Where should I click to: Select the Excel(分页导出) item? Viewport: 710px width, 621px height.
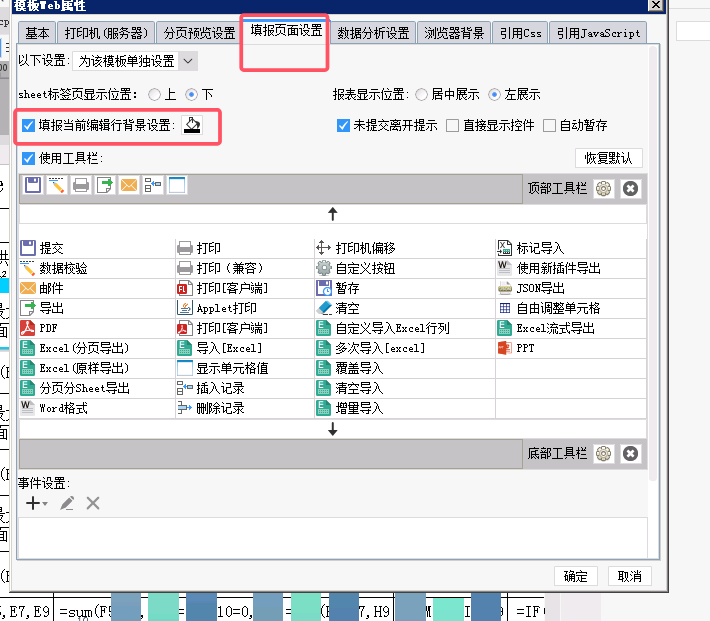pyautogui.click(x=97, y=348)
